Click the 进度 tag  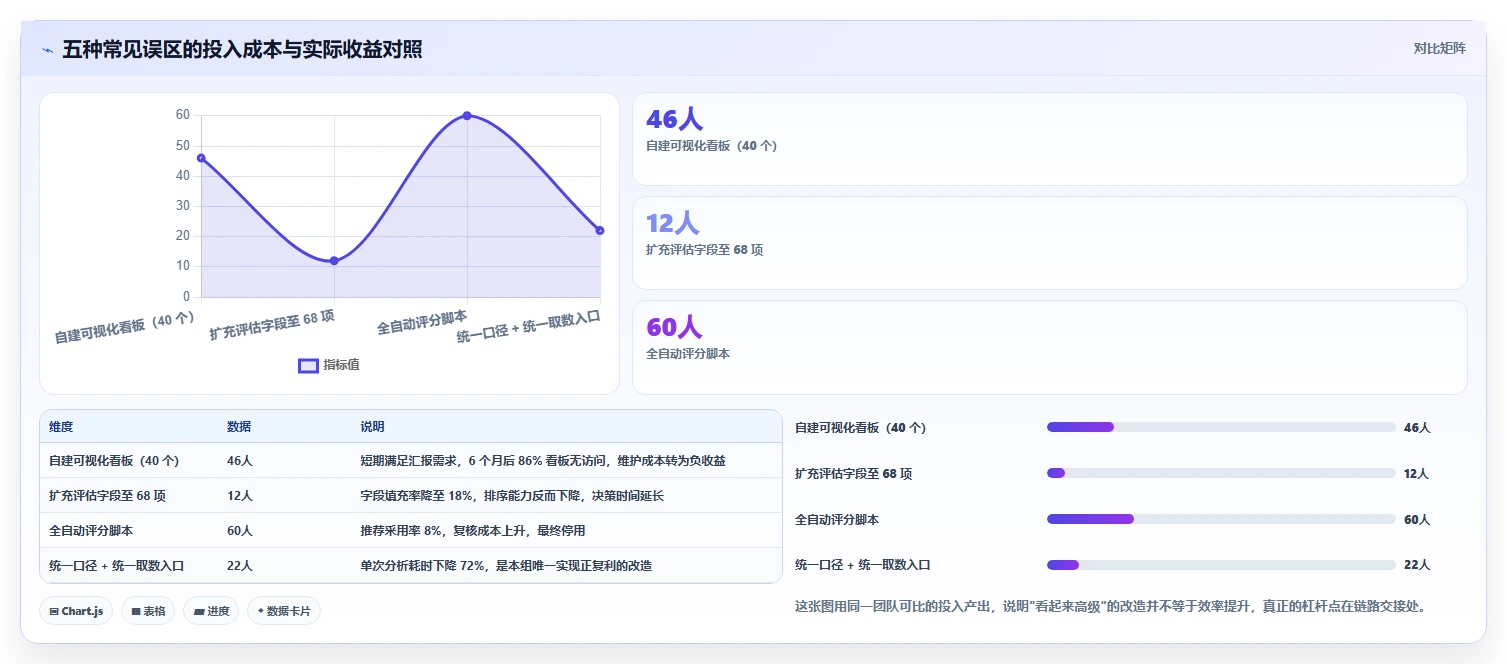click(x=211, y=611)
